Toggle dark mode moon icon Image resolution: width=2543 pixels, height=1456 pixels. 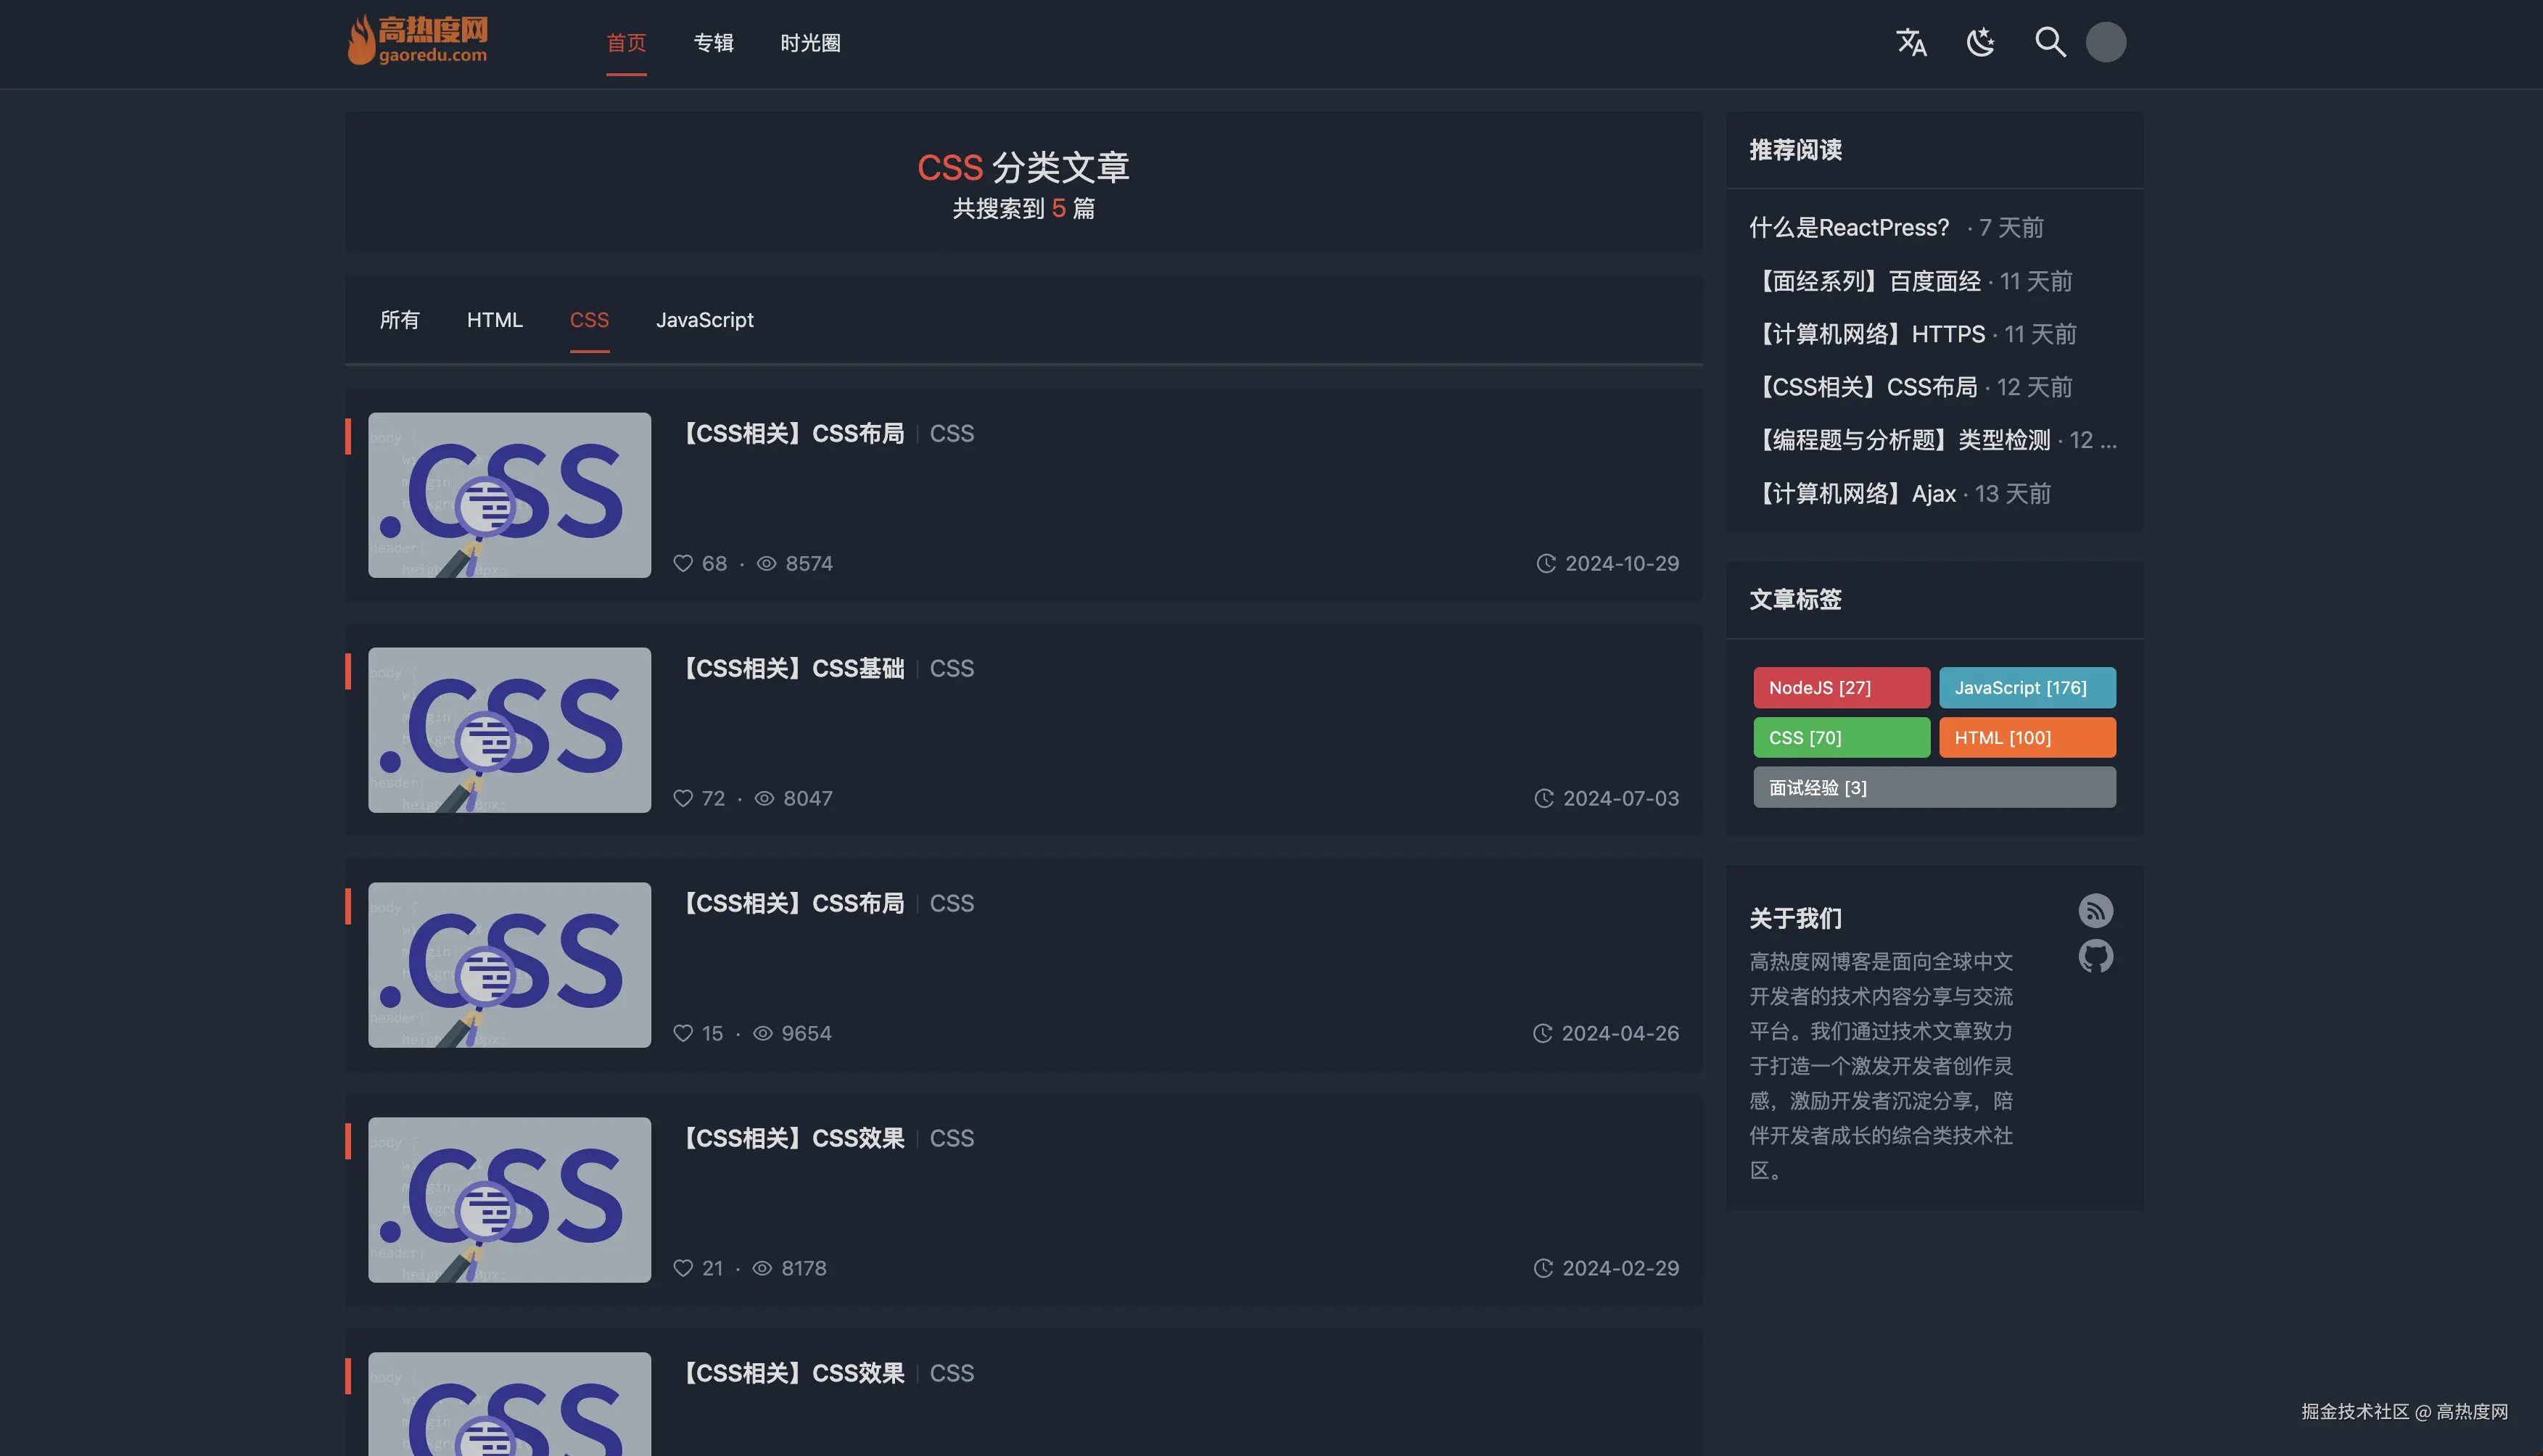1980,42
